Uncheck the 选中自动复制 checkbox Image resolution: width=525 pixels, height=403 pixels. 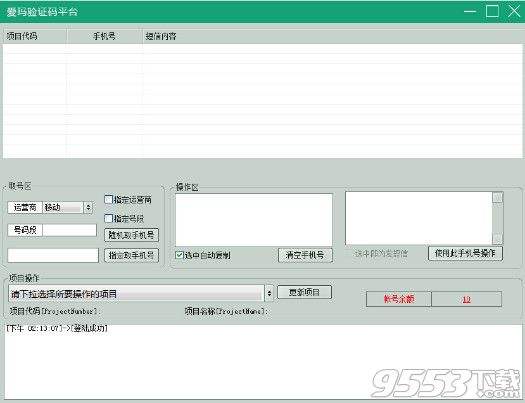coord(179,255)
